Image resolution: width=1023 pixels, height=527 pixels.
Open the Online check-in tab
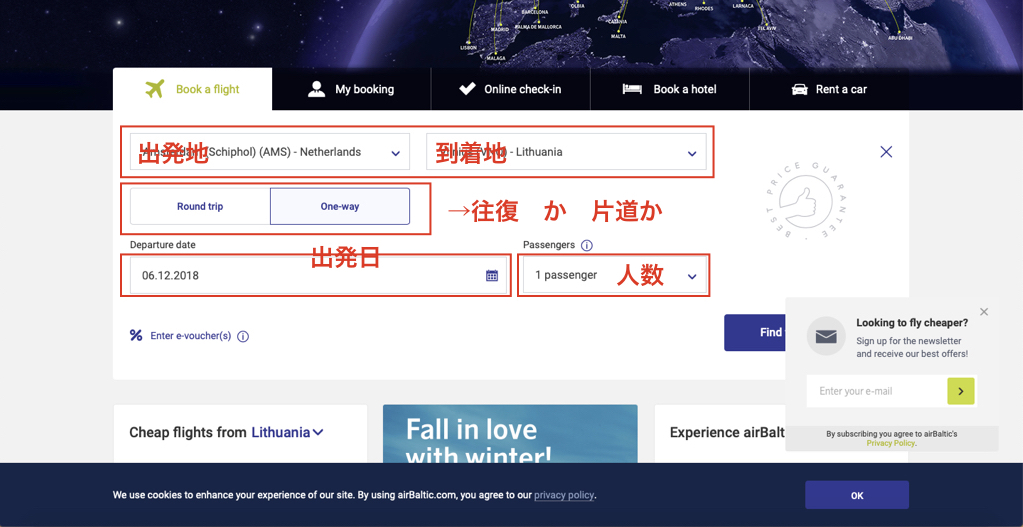coord(510,89)
